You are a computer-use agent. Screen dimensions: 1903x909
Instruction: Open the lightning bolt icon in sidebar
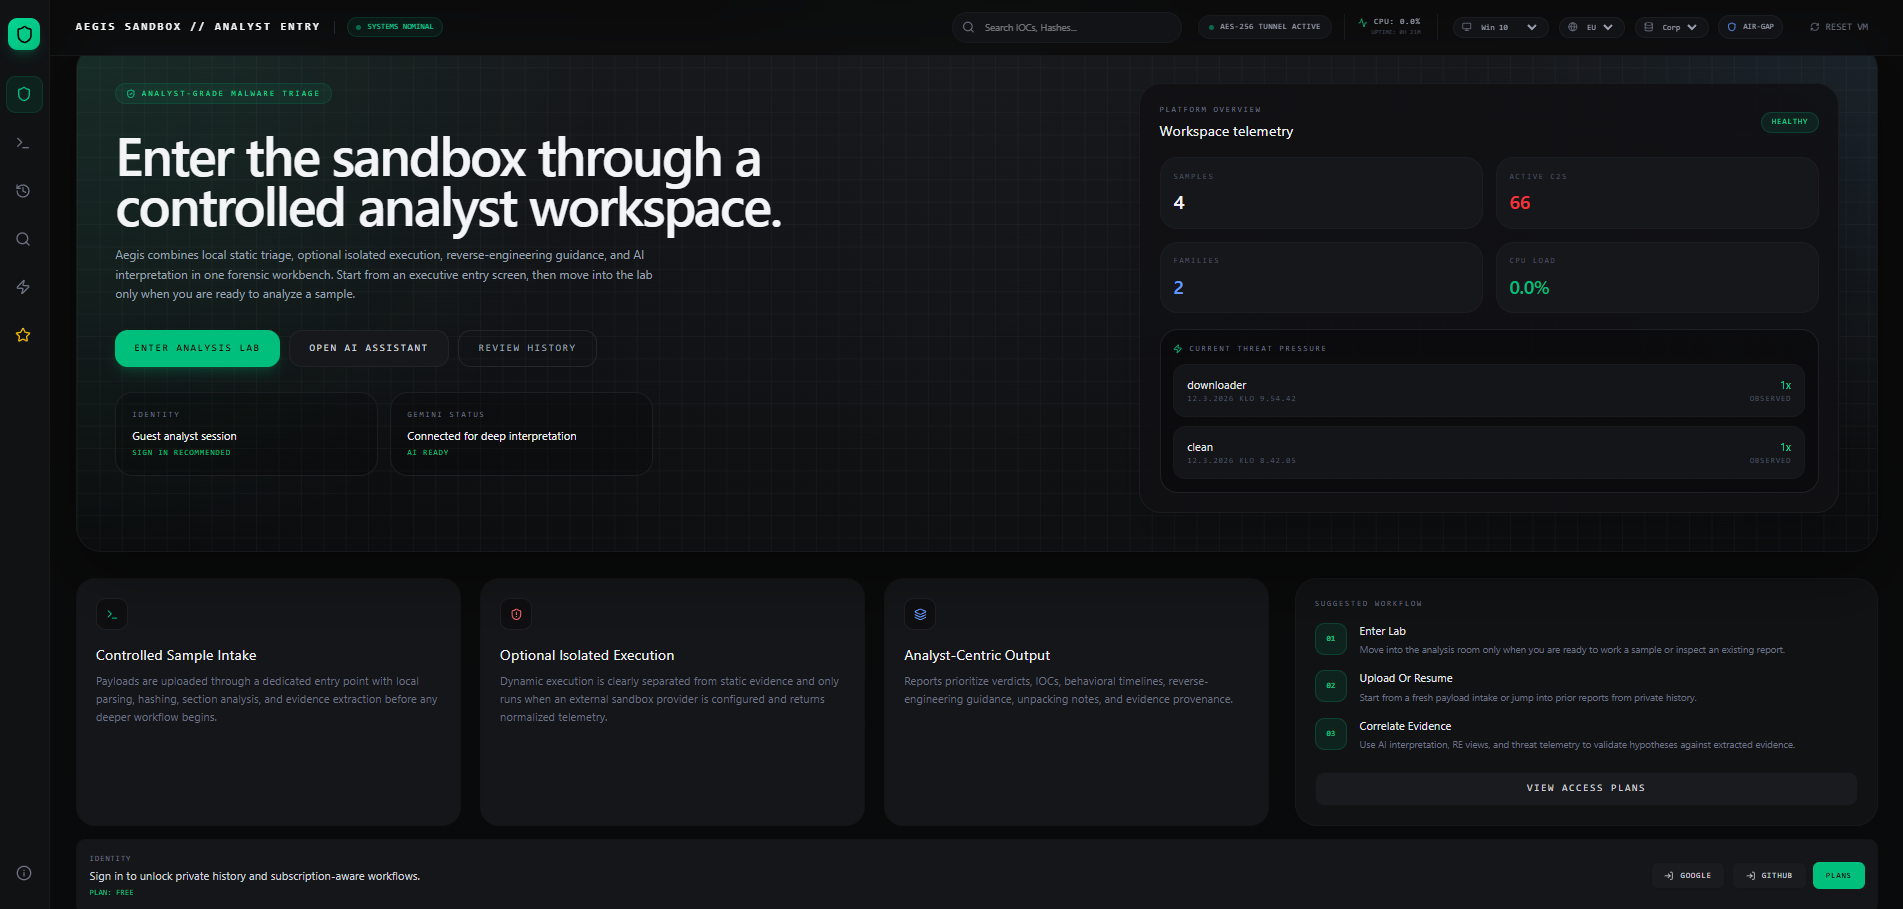pyautogui.click(x=23, y=287)
